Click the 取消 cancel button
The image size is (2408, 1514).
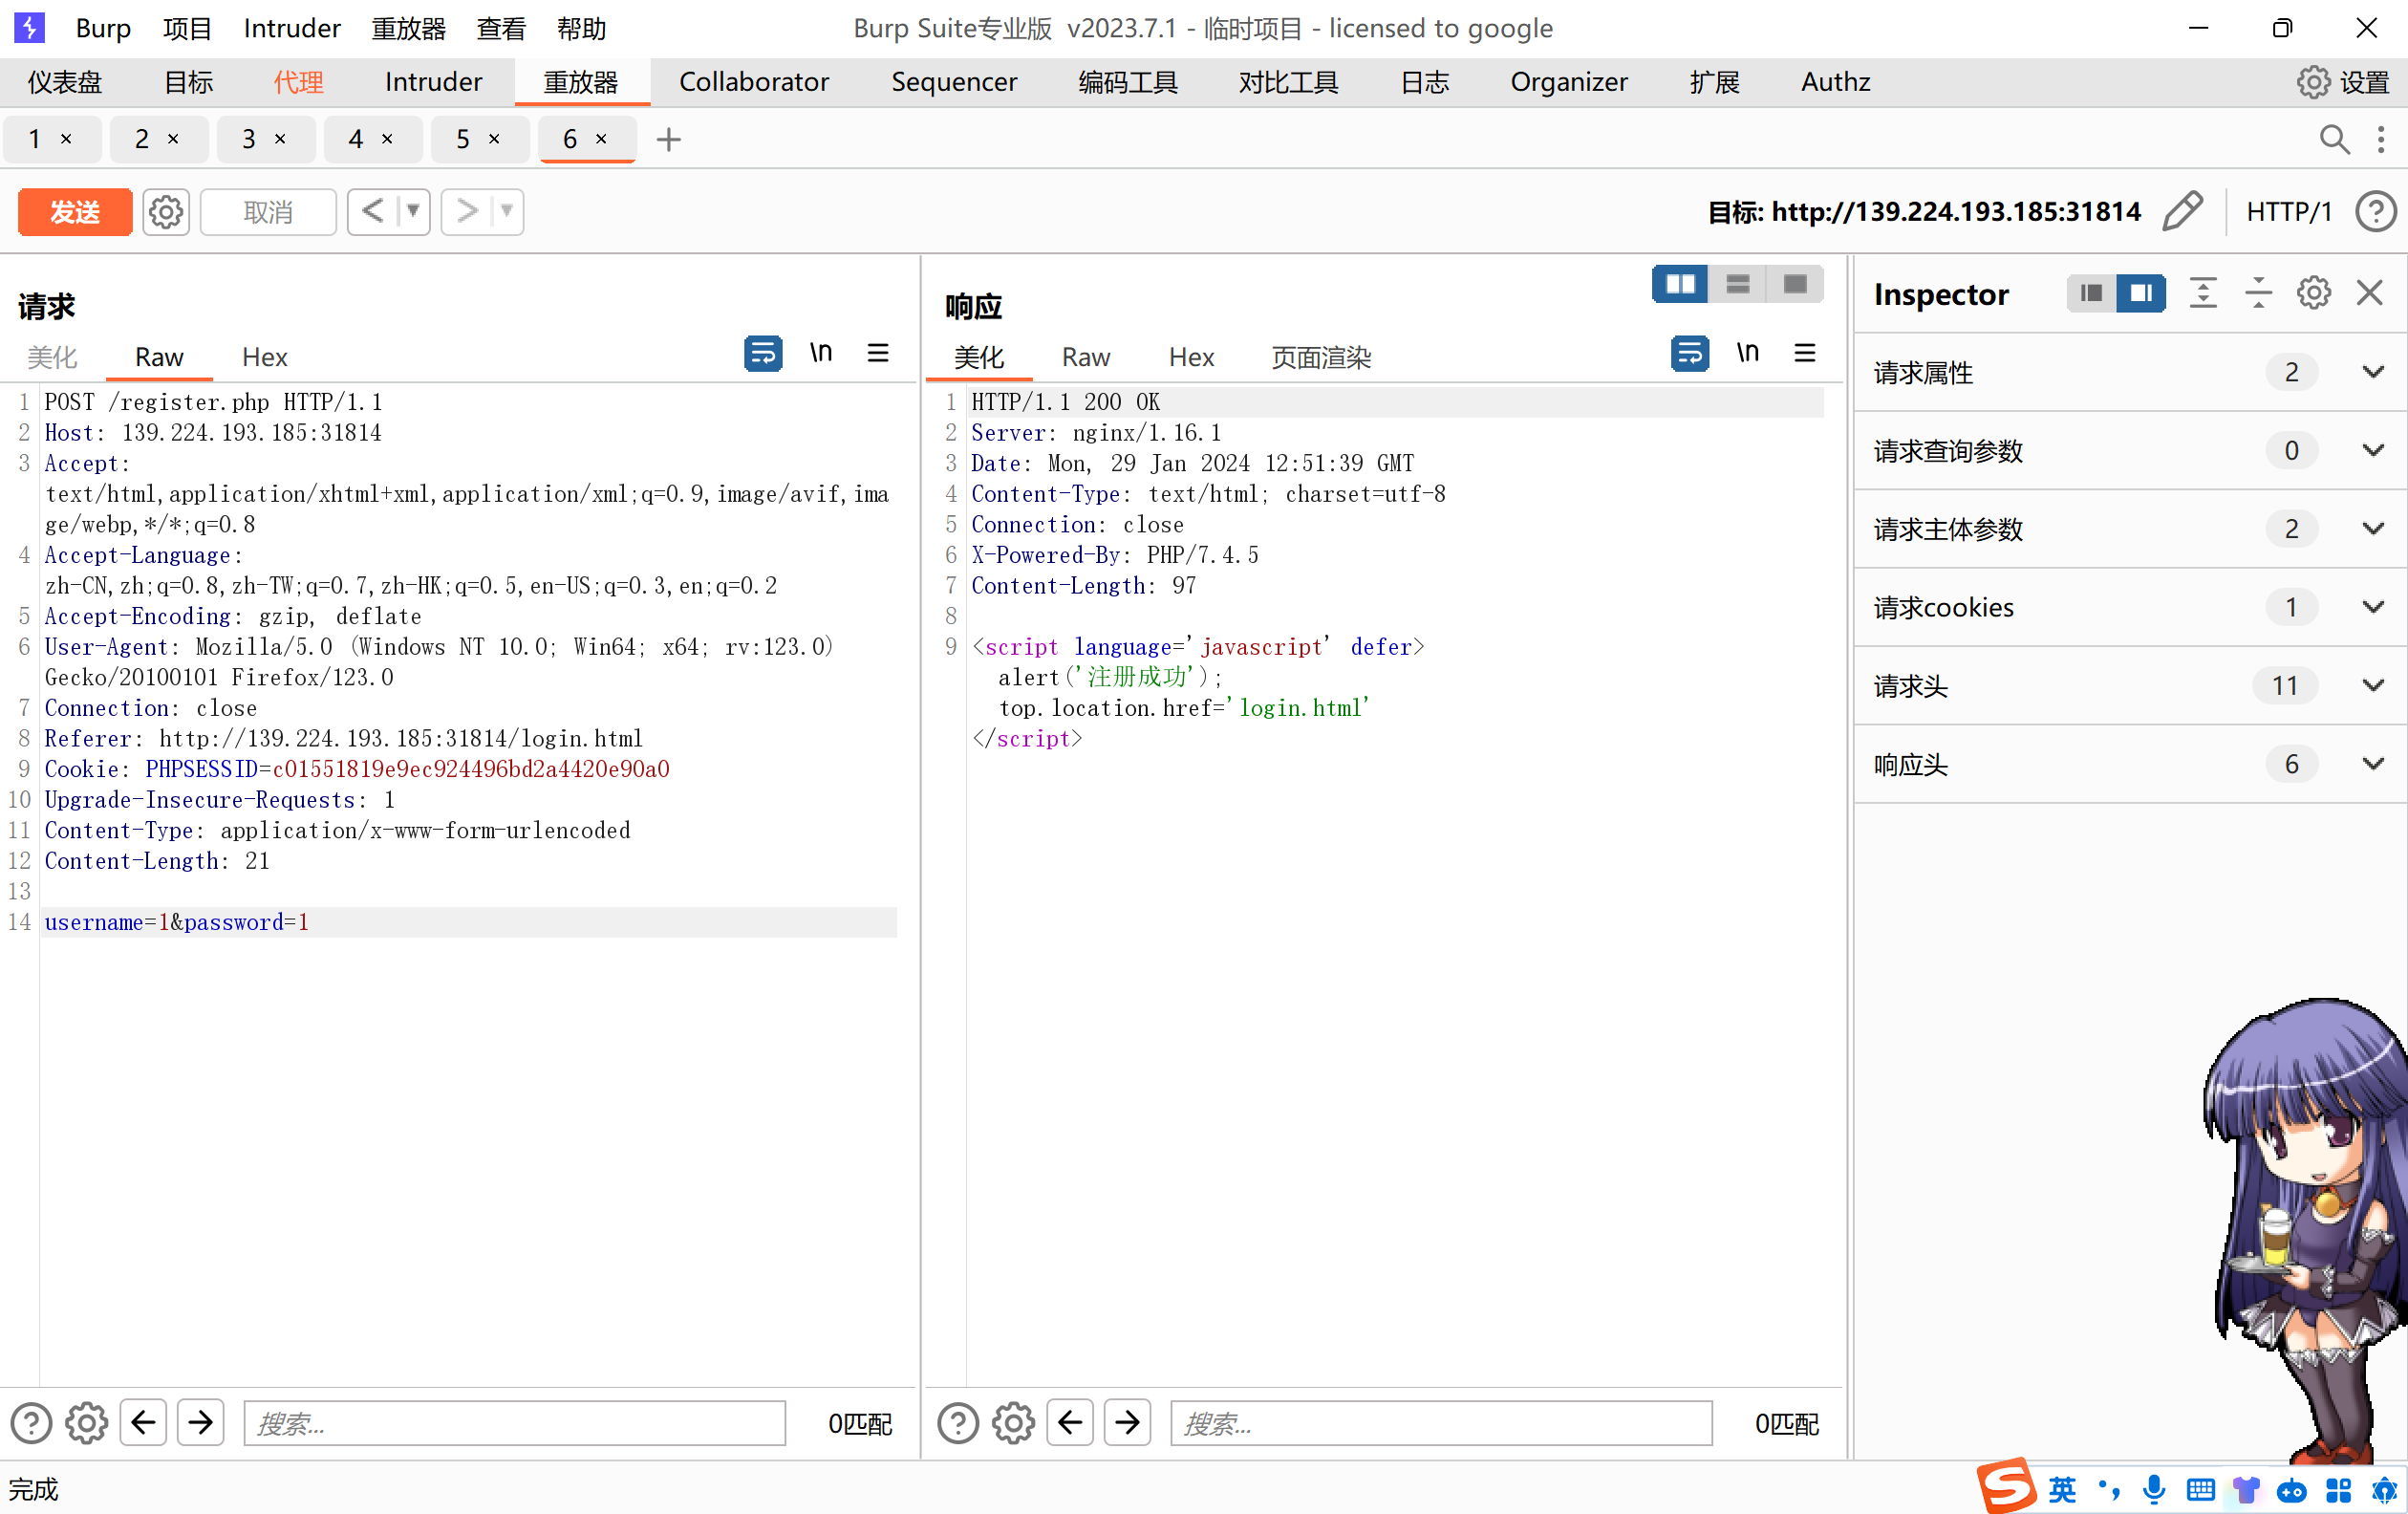click(x=268, y=212)
